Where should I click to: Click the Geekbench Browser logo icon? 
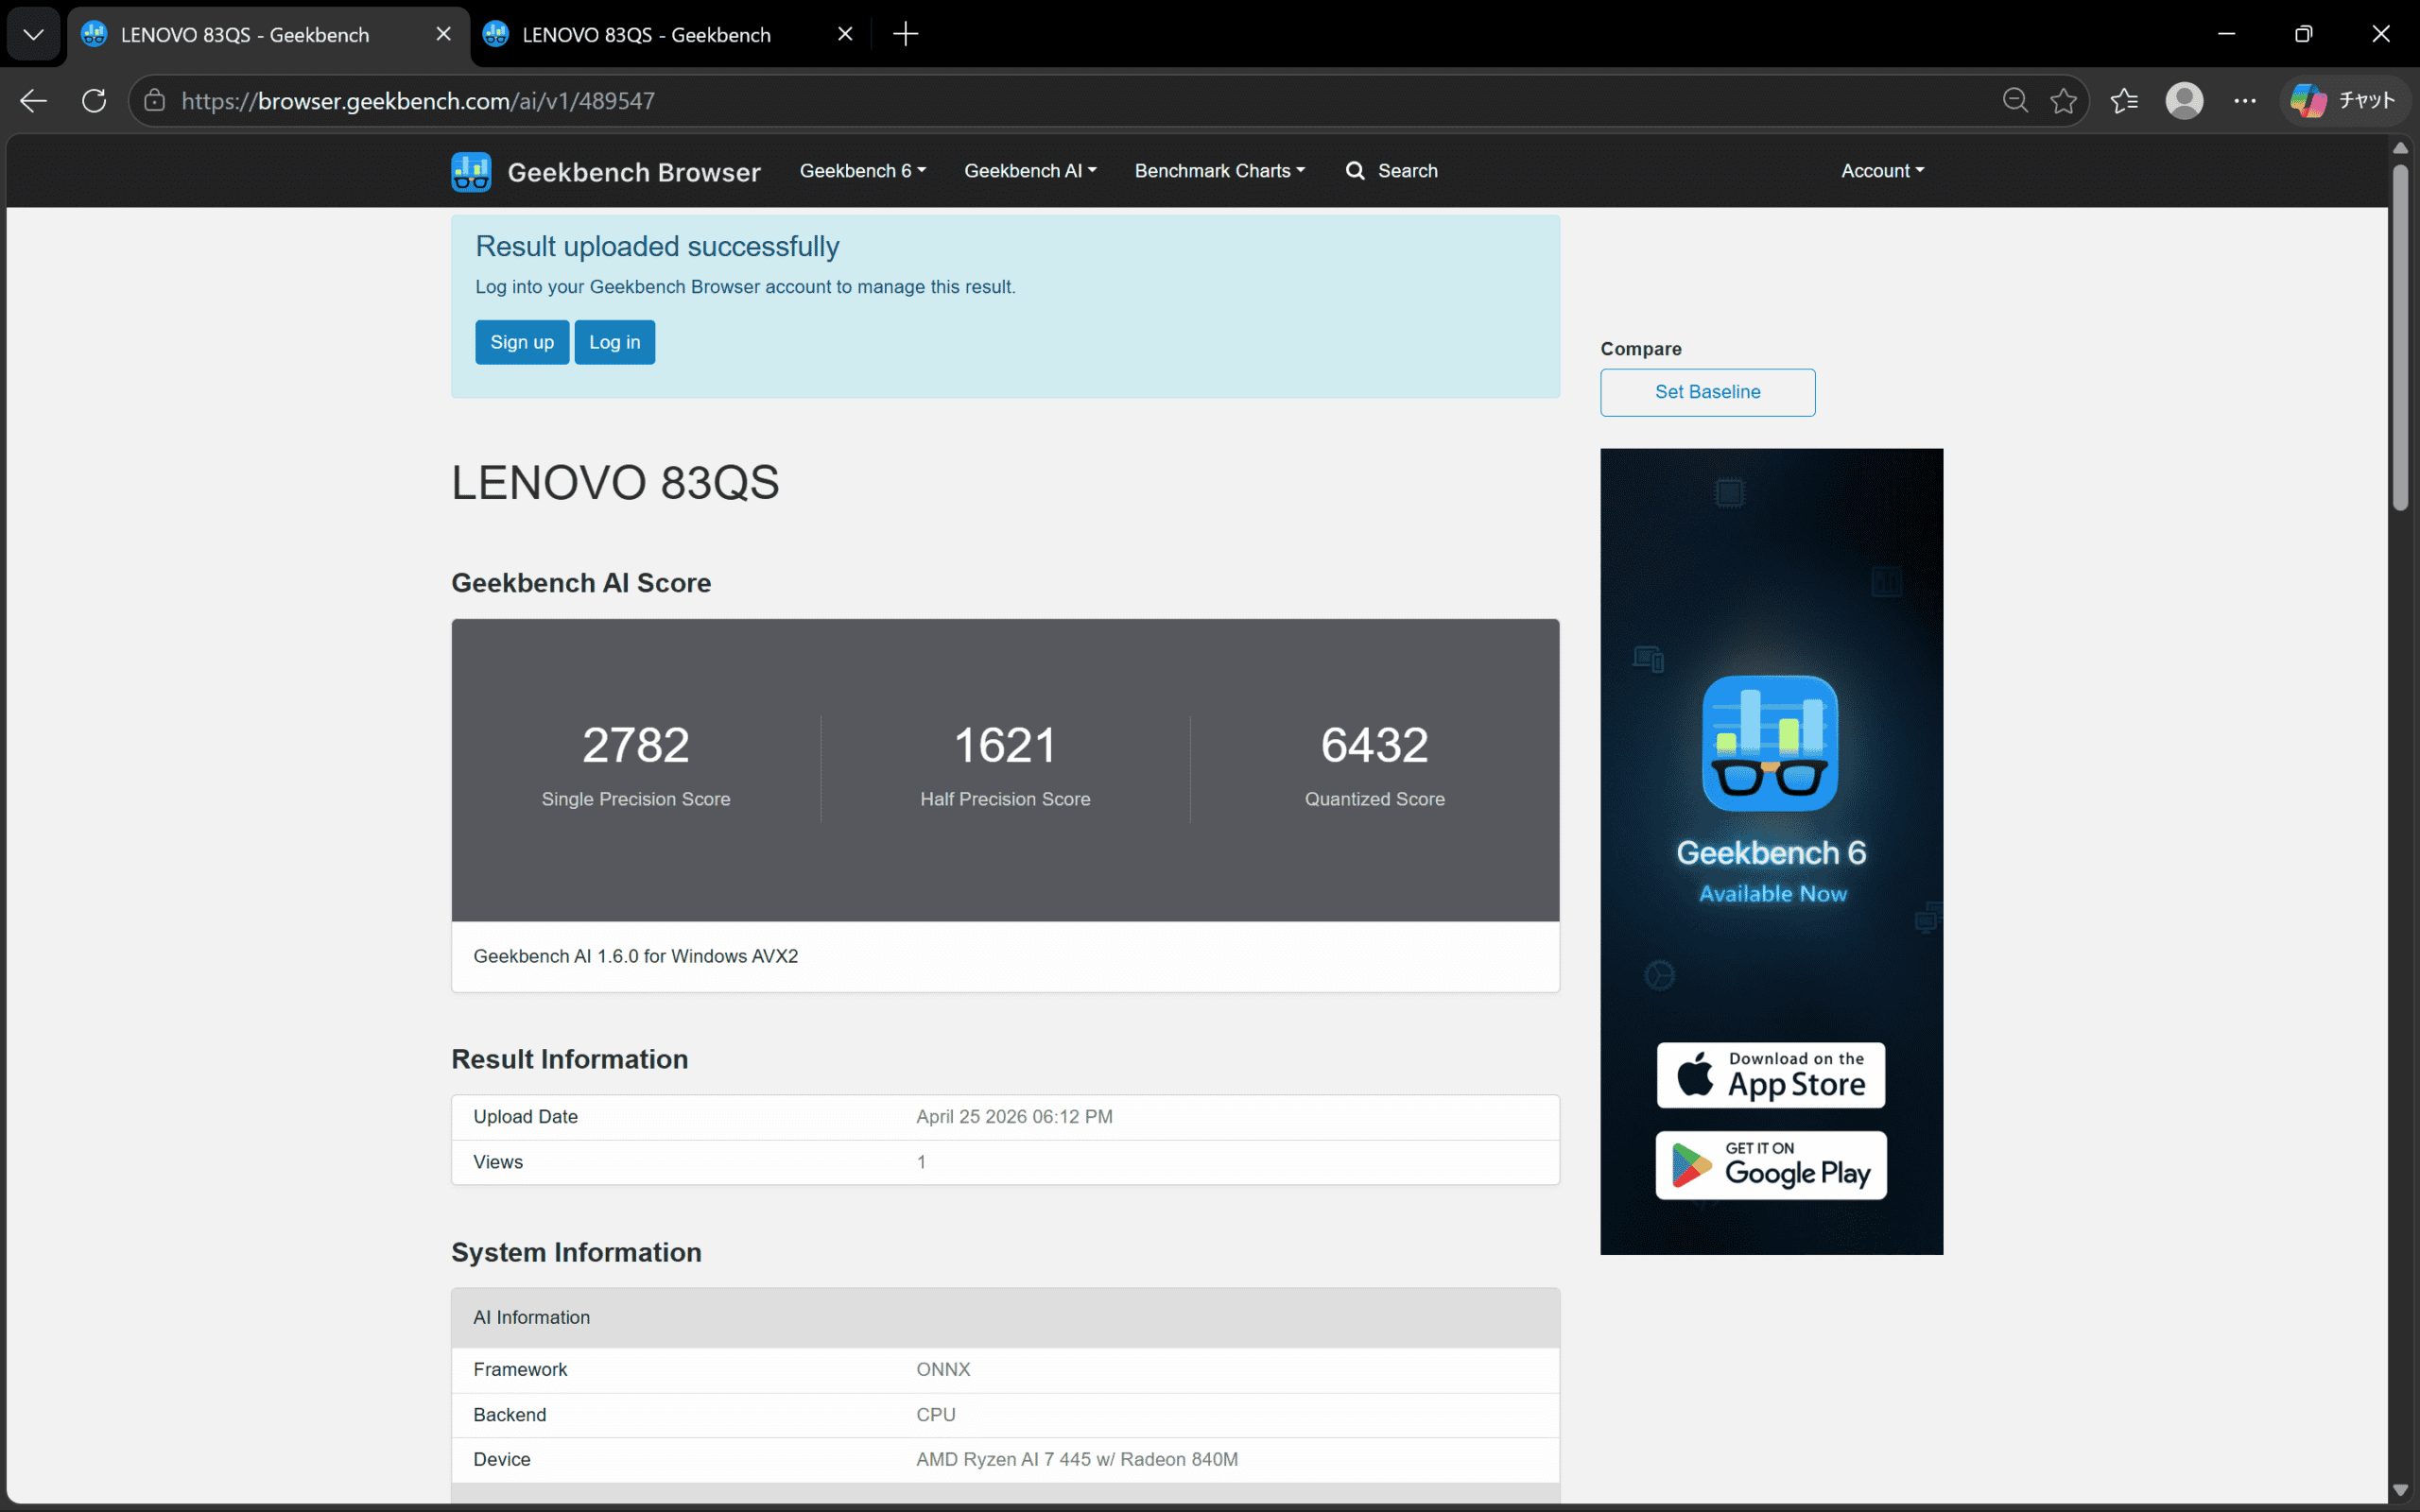(x=470, y=171)
